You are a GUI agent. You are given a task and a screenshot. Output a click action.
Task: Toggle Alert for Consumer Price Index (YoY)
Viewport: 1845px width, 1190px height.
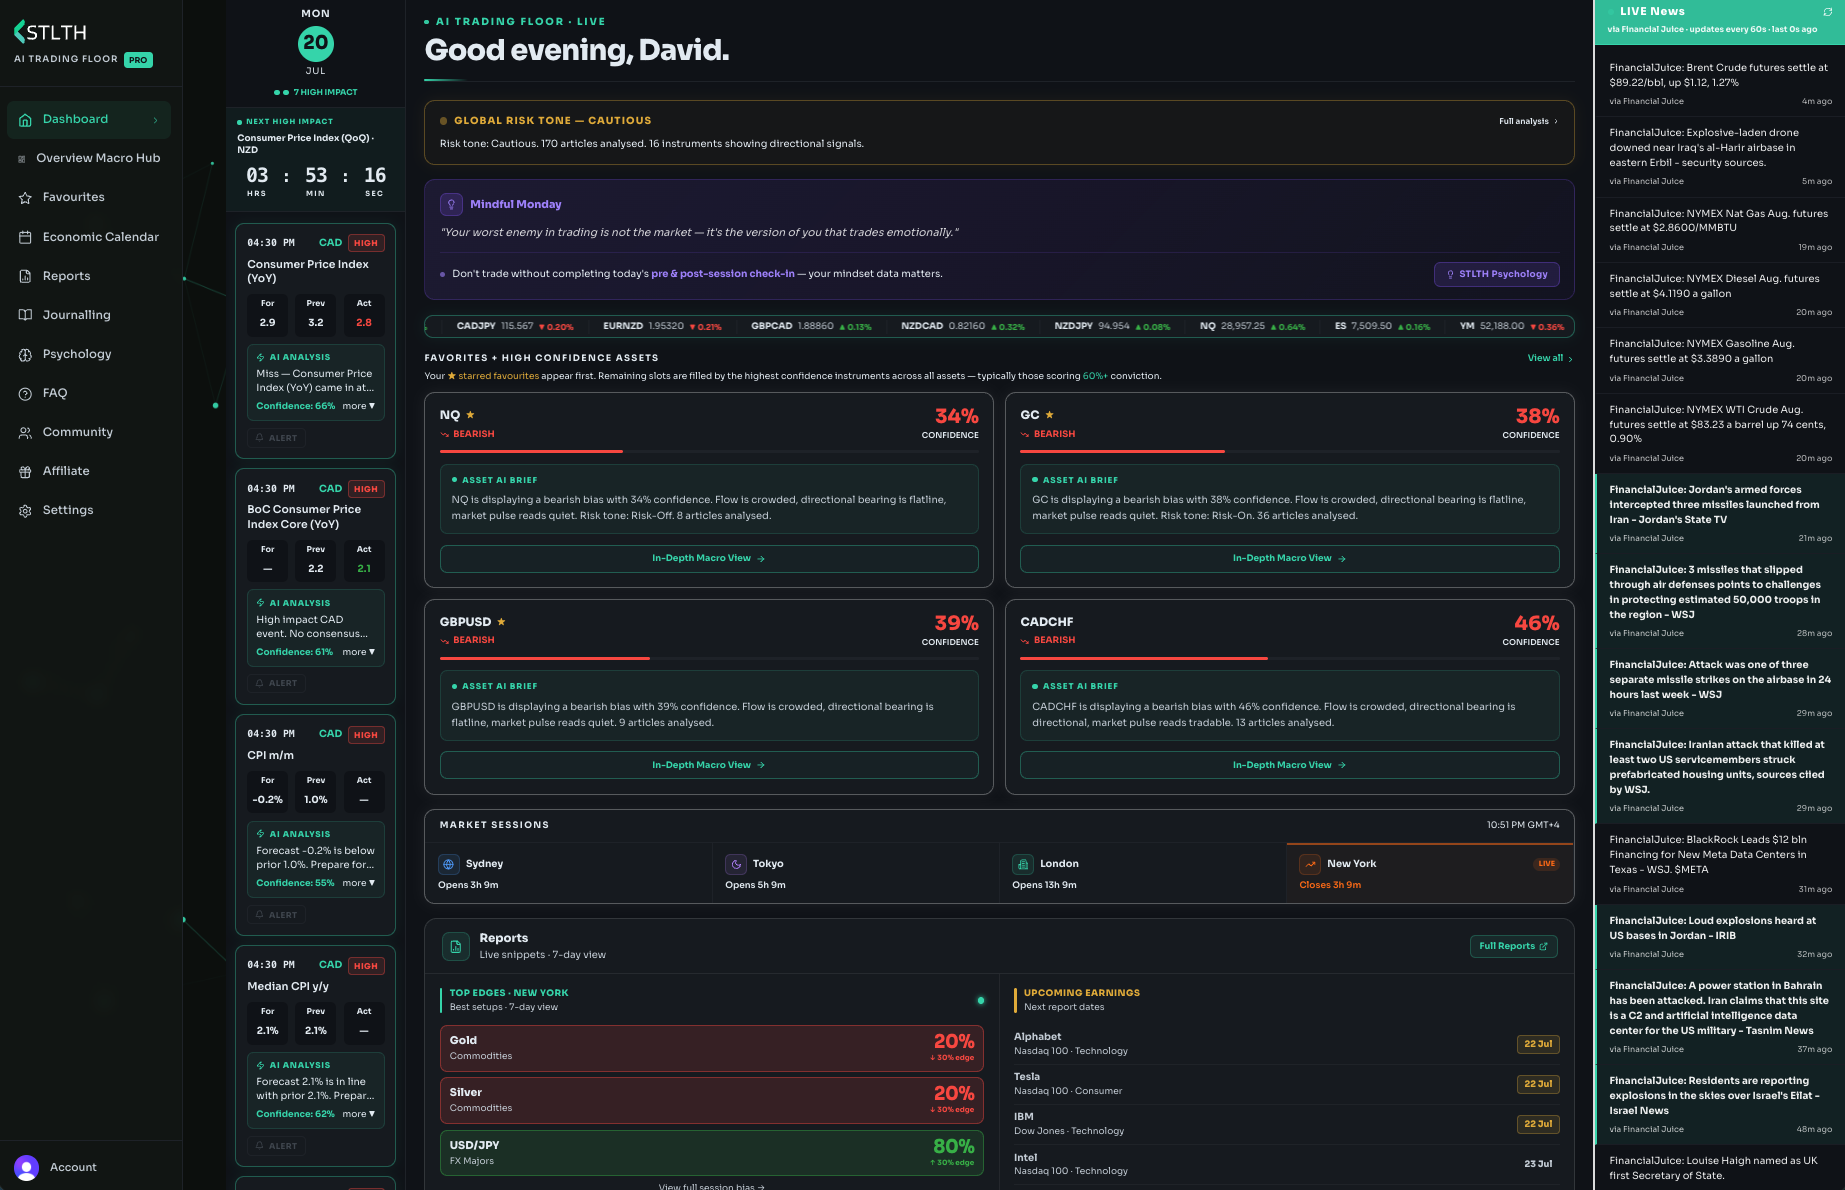click(x=277, y=438)
